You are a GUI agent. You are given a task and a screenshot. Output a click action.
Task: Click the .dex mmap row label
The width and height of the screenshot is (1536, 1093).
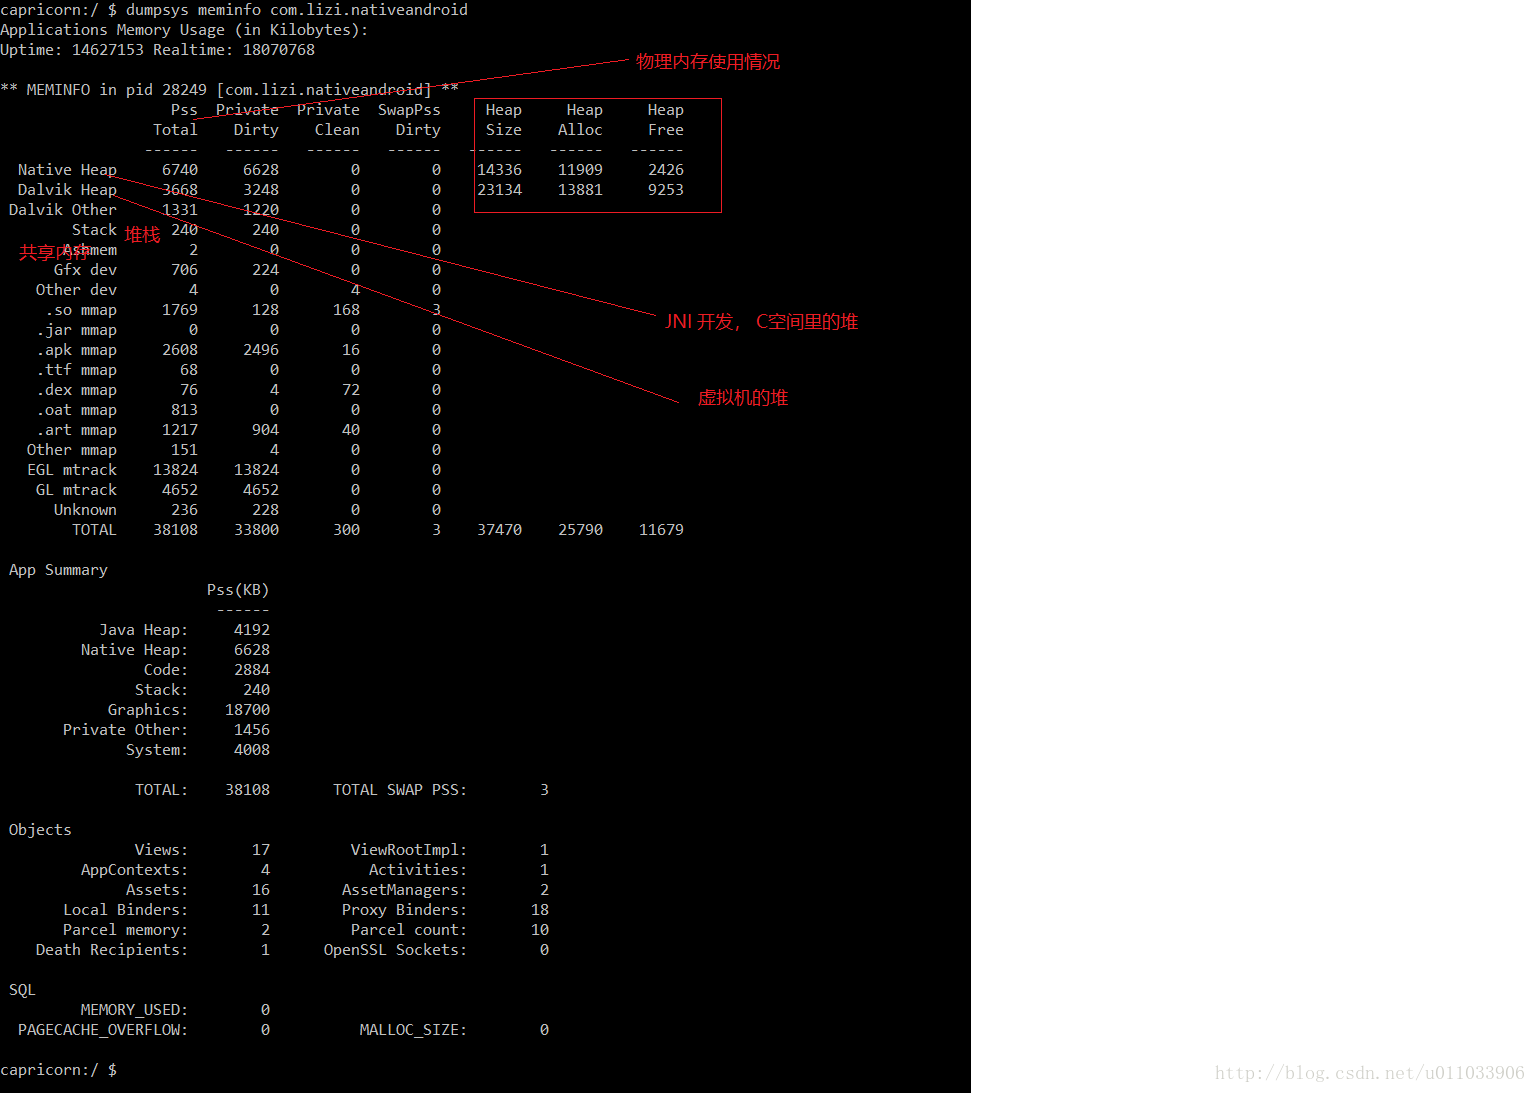tap(76, 390)
